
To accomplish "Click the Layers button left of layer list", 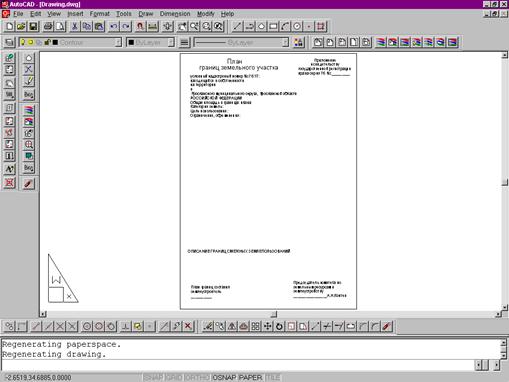I will [x=9, y=42].
